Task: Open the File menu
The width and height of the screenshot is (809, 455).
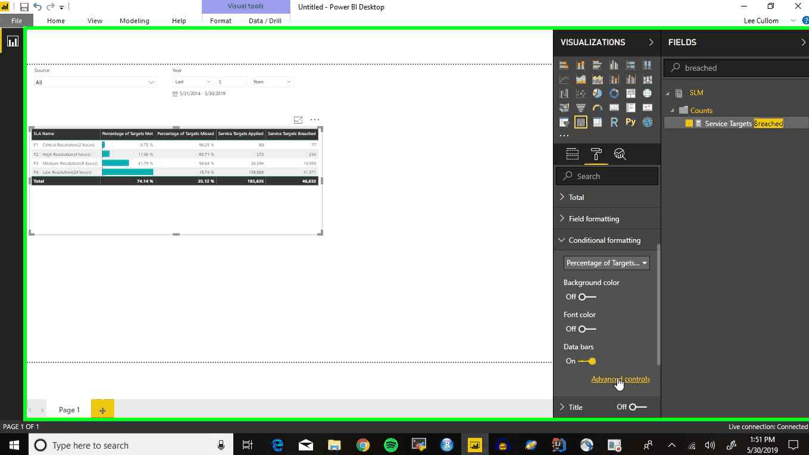Action: [17, 21]
